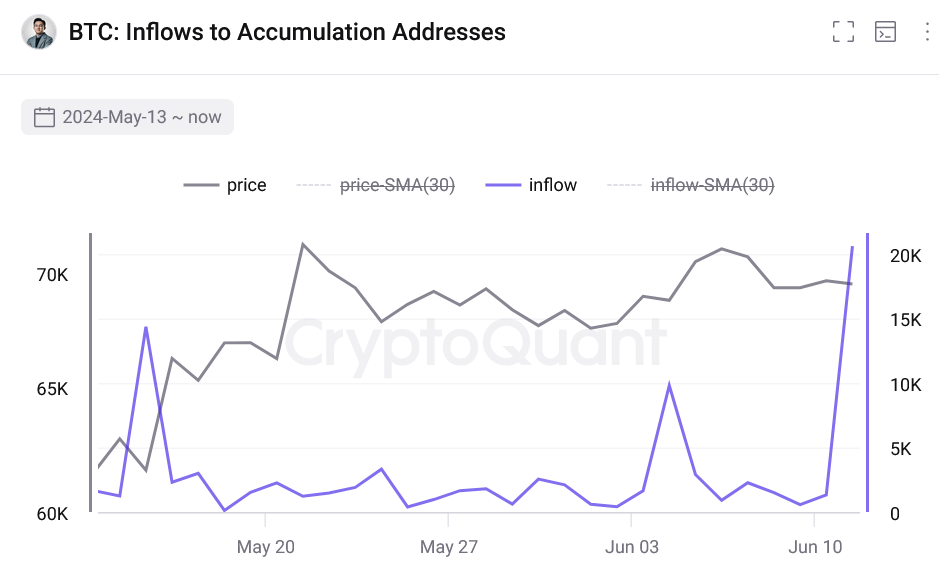Click the highest price peak after May 20
The image size is (939, 574).
(303, 244)
